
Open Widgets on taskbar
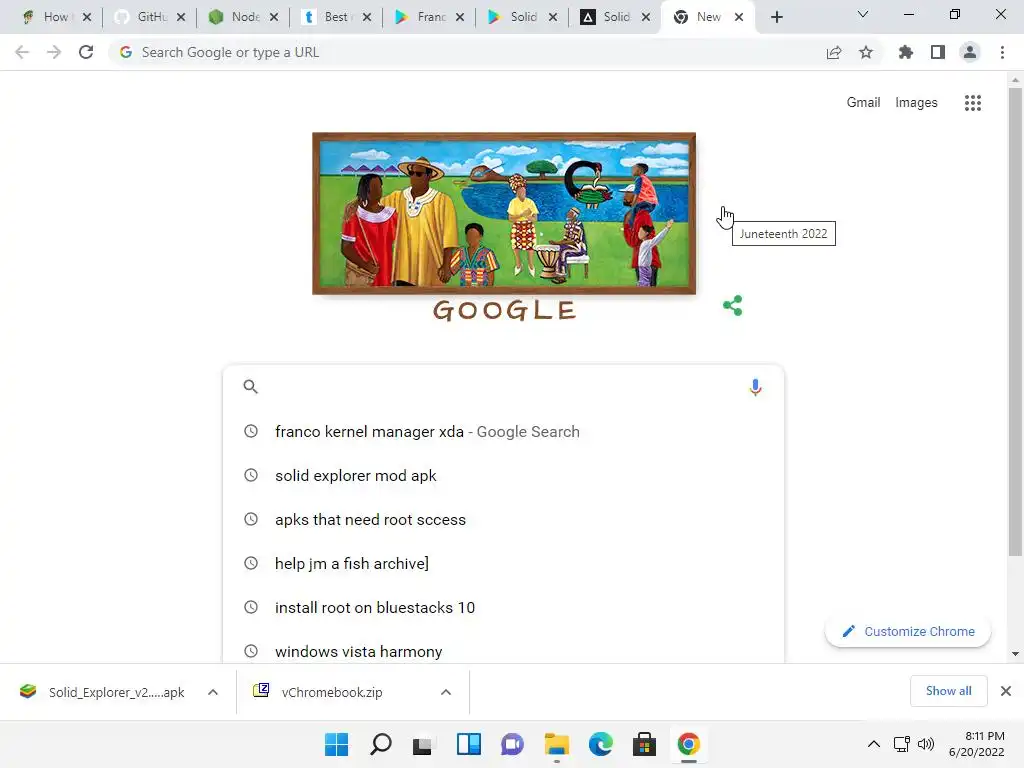[468, 744]
